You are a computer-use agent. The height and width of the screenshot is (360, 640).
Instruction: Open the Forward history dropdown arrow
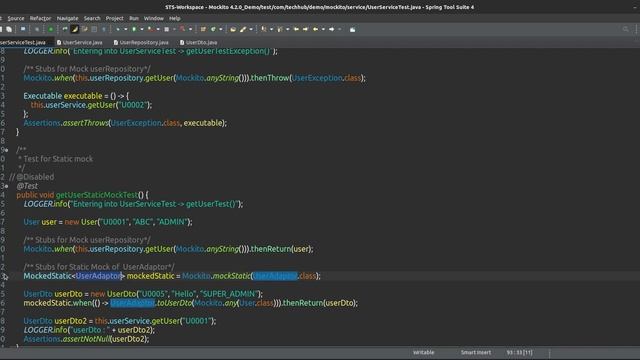[x=340, y=29]
